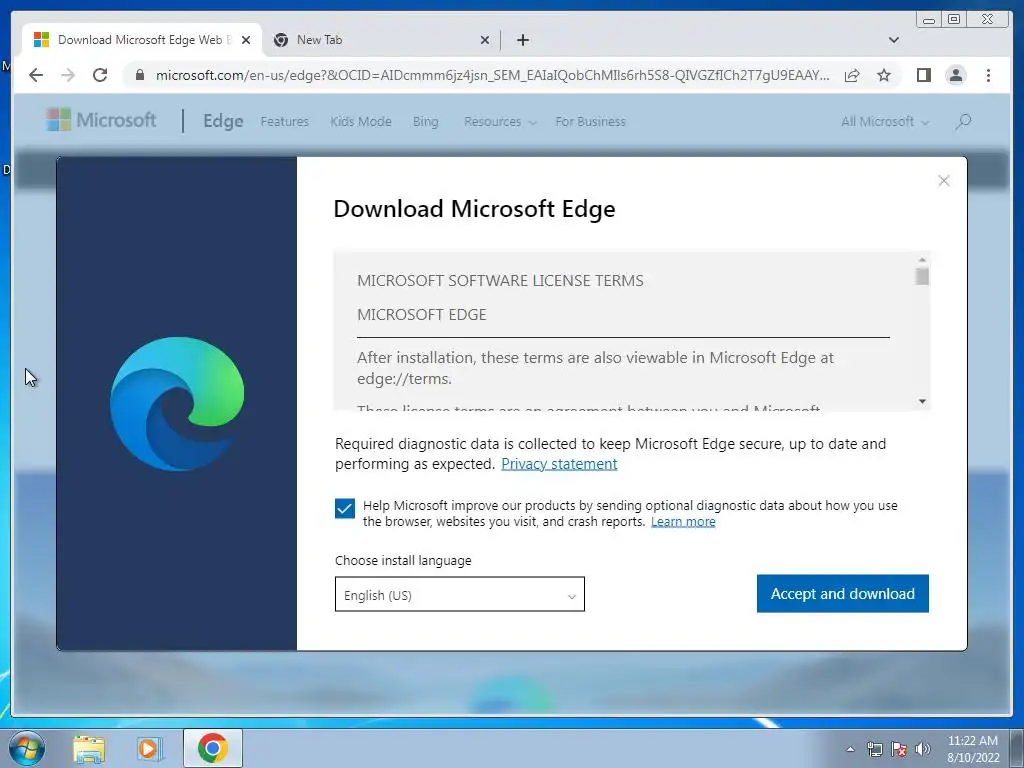
Task: Open the Kids Mode menu item
Action: (x=361, y=121)
